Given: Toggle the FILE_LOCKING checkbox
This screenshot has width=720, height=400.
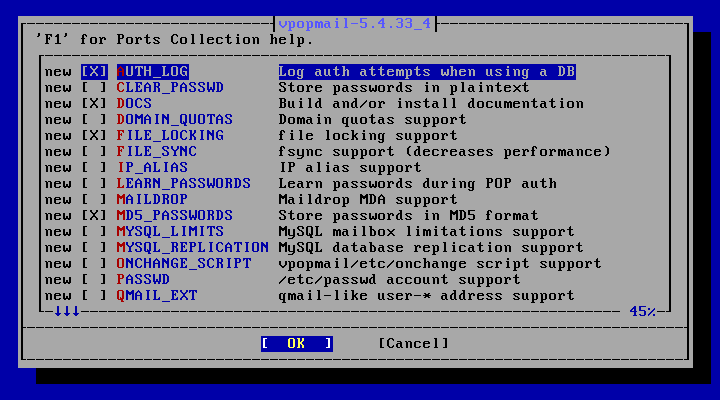Looking at the screenshot, I should click(94, 135).
